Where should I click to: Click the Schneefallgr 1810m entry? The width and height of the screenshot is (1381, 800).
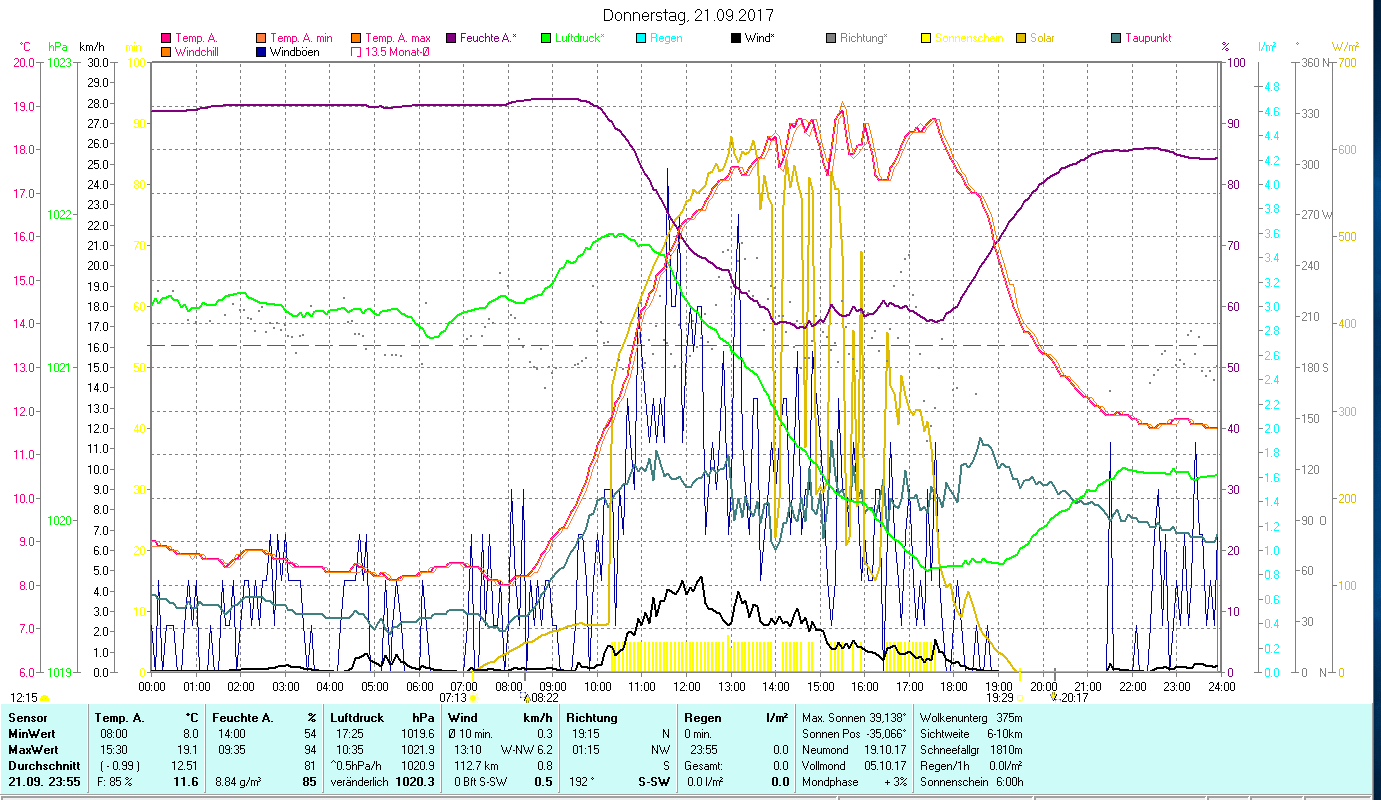click(970, 749)
